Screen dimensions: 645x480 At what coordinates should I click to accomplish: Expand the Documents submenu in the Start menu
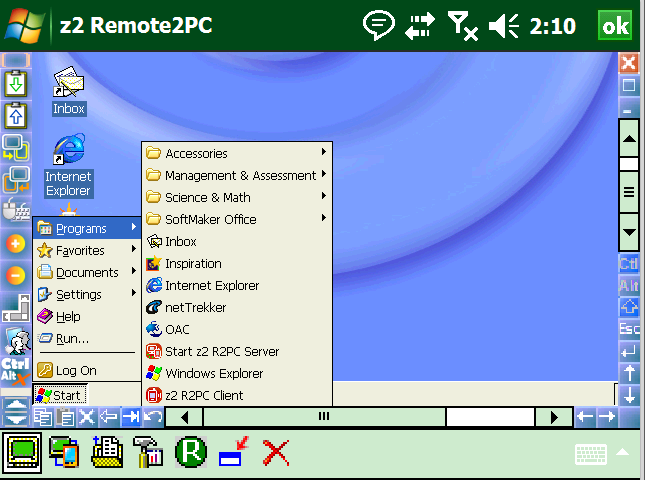[x=87, y=272]
